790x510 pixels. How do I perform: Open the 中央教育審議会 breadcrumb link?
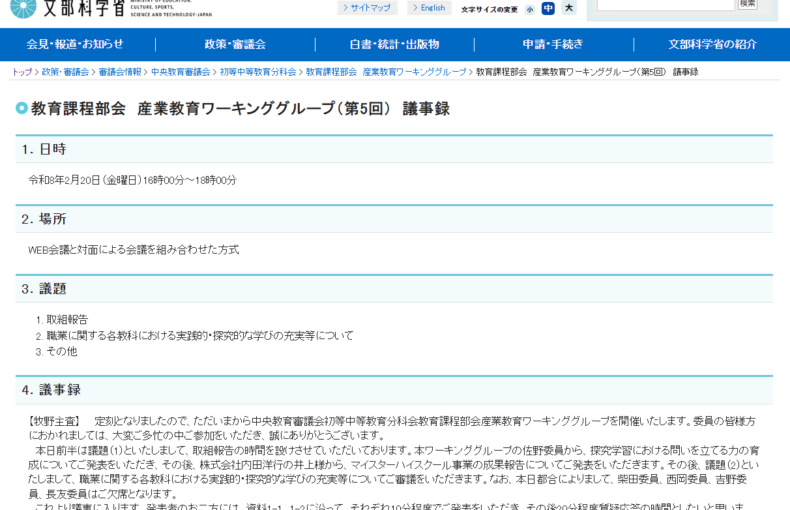coord(180,72)
